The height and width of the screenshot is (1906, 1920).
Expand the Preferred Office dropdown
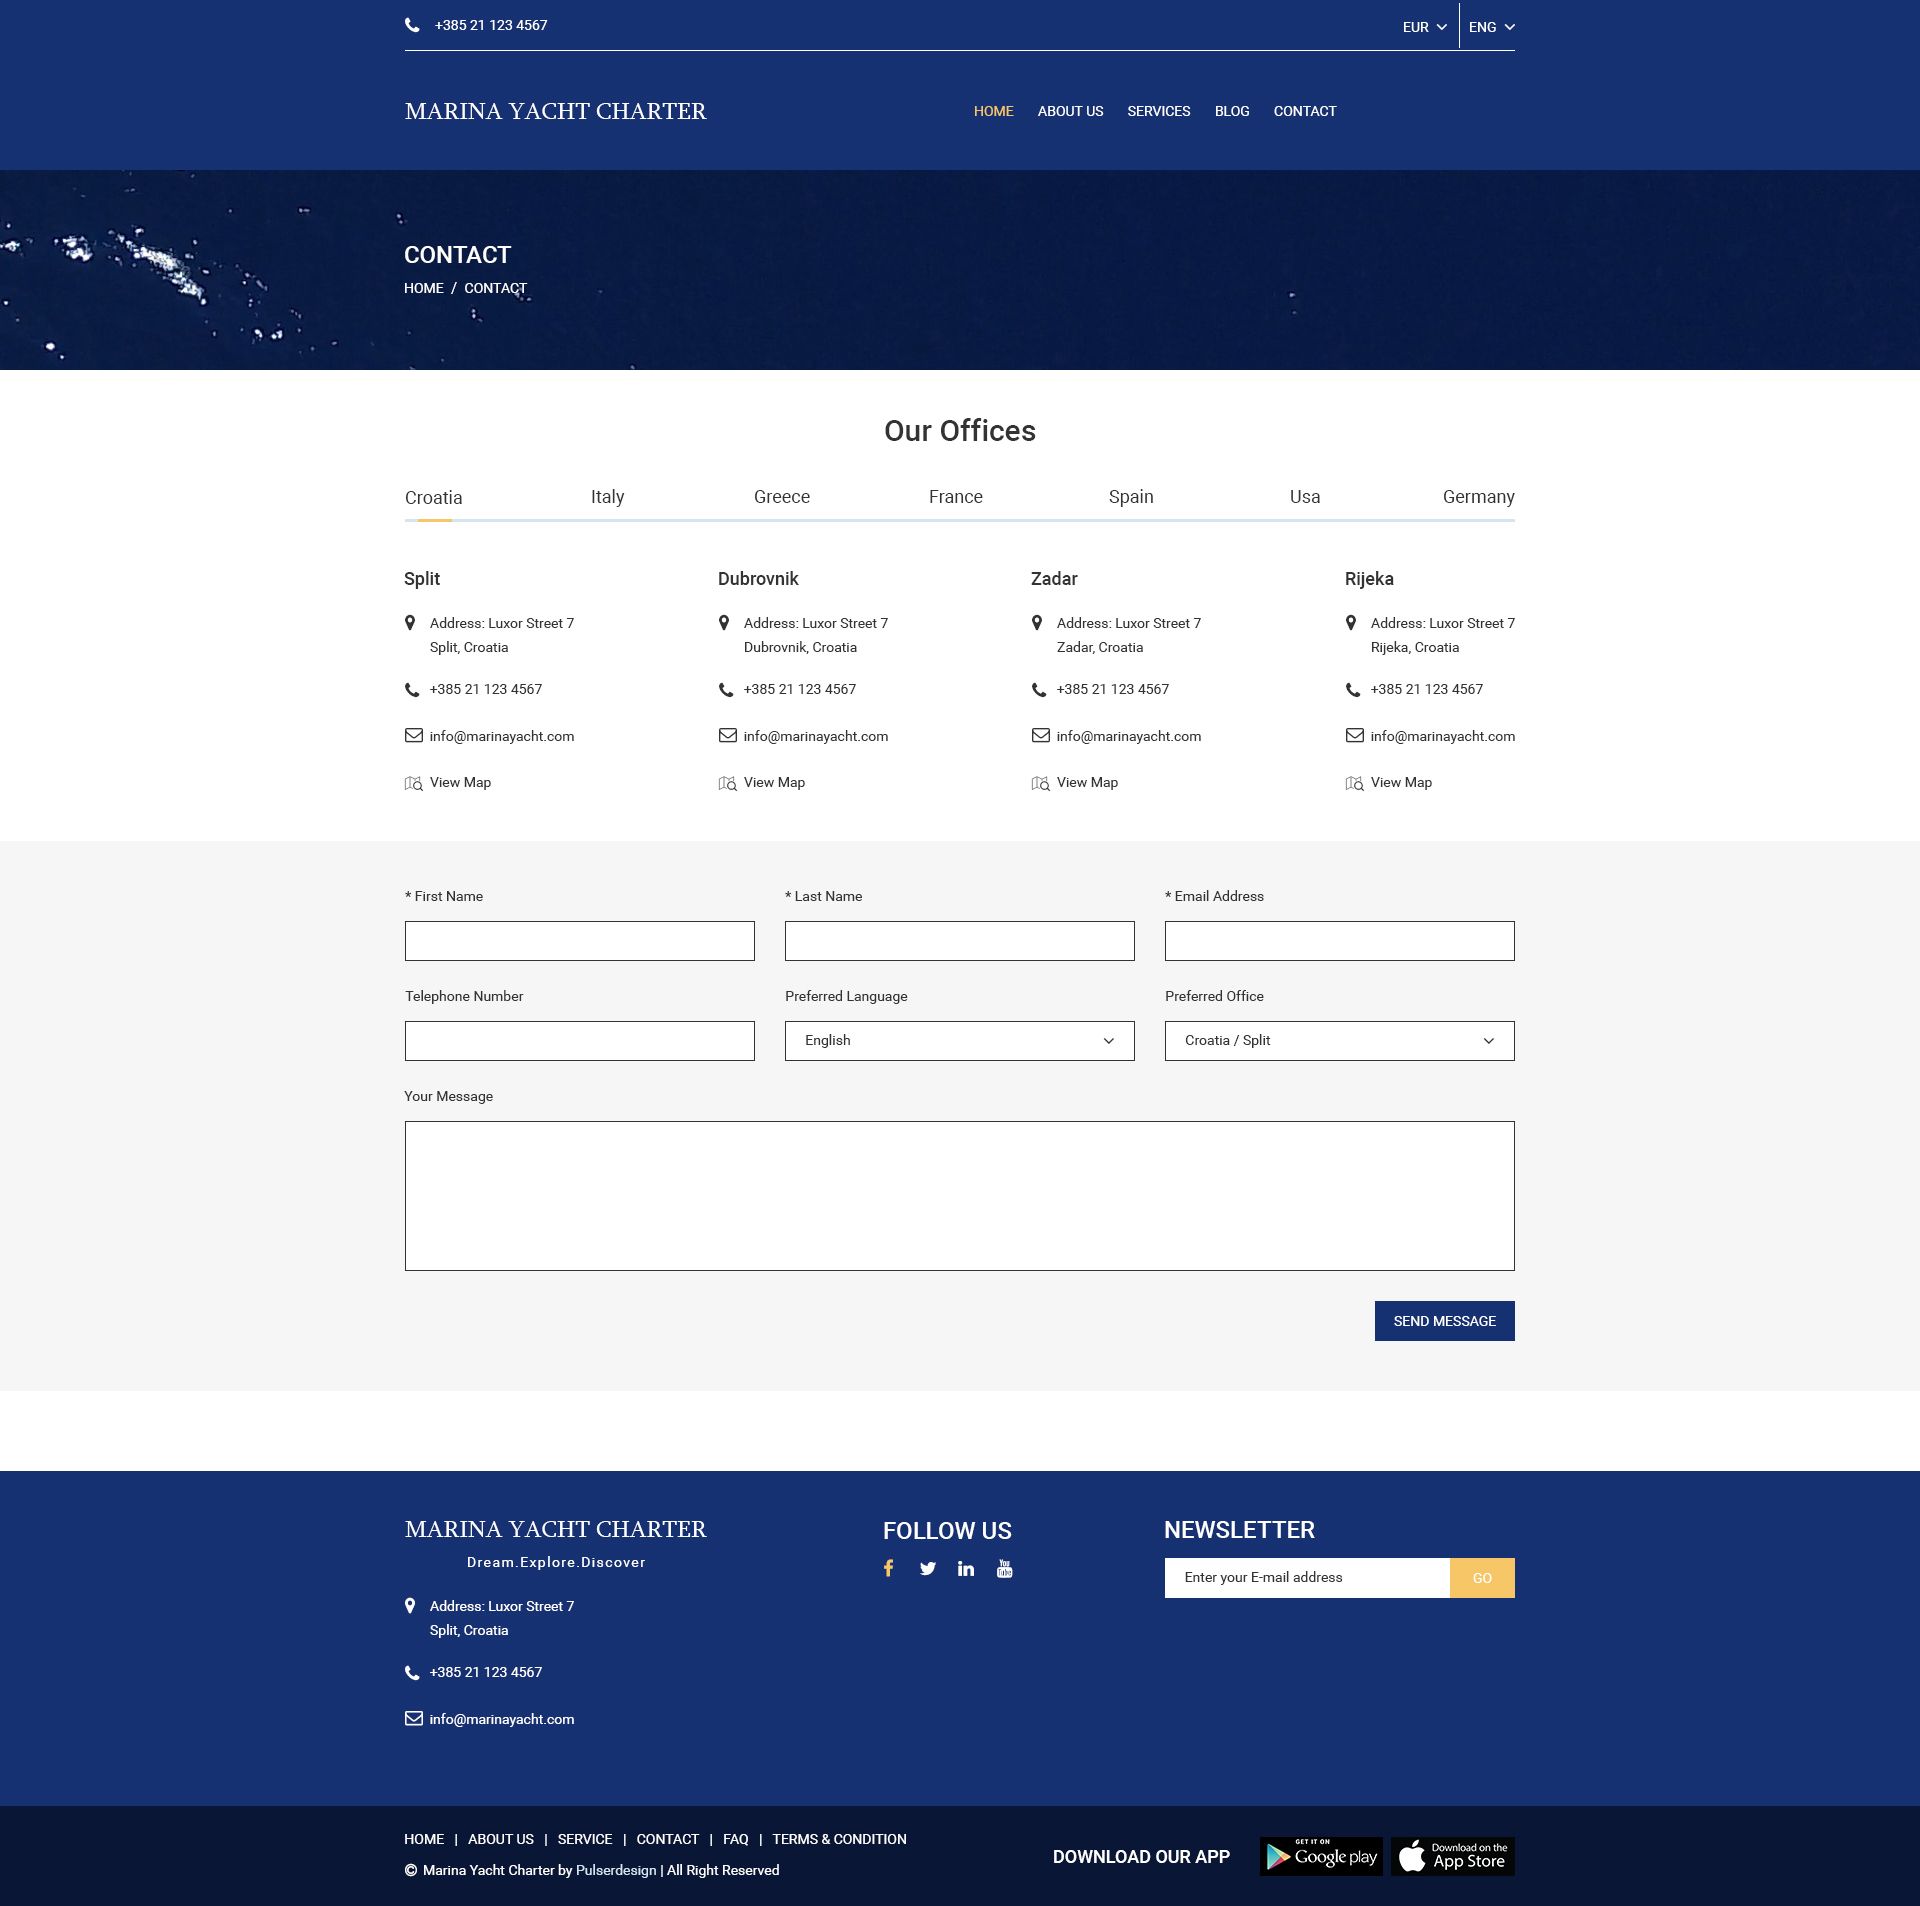1339,1041
